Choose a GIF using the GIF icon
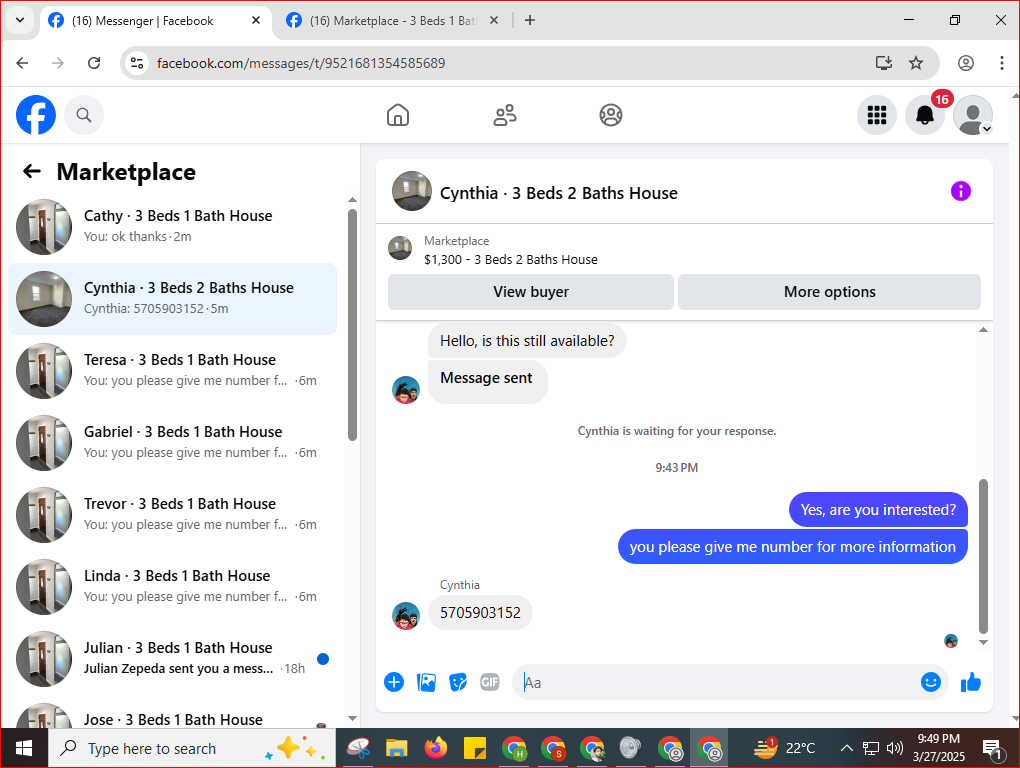This screenshot has height=768, width=1020. (489, 682)
